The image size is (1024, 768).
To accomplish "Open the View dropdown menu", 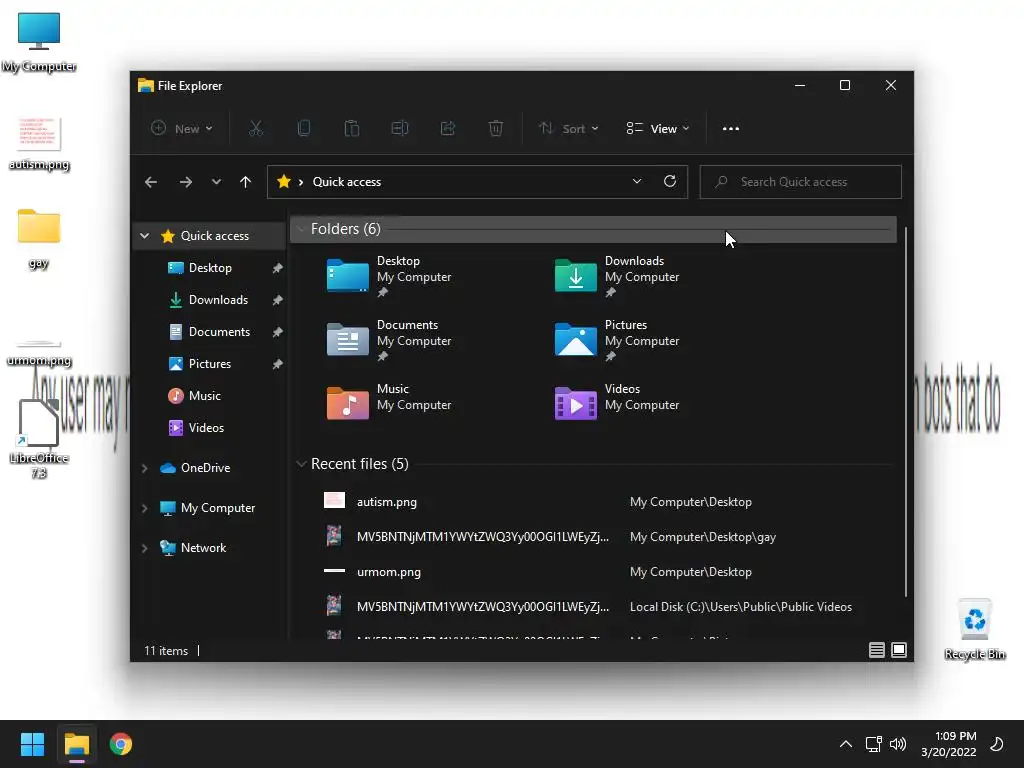I will coord(658,129).
